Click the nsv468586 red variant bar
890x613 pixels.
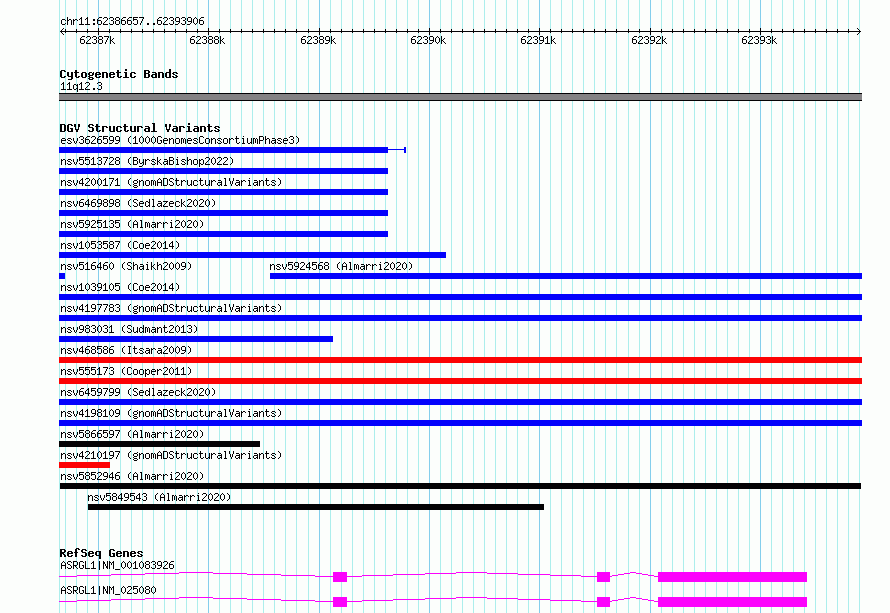point(460,360)
